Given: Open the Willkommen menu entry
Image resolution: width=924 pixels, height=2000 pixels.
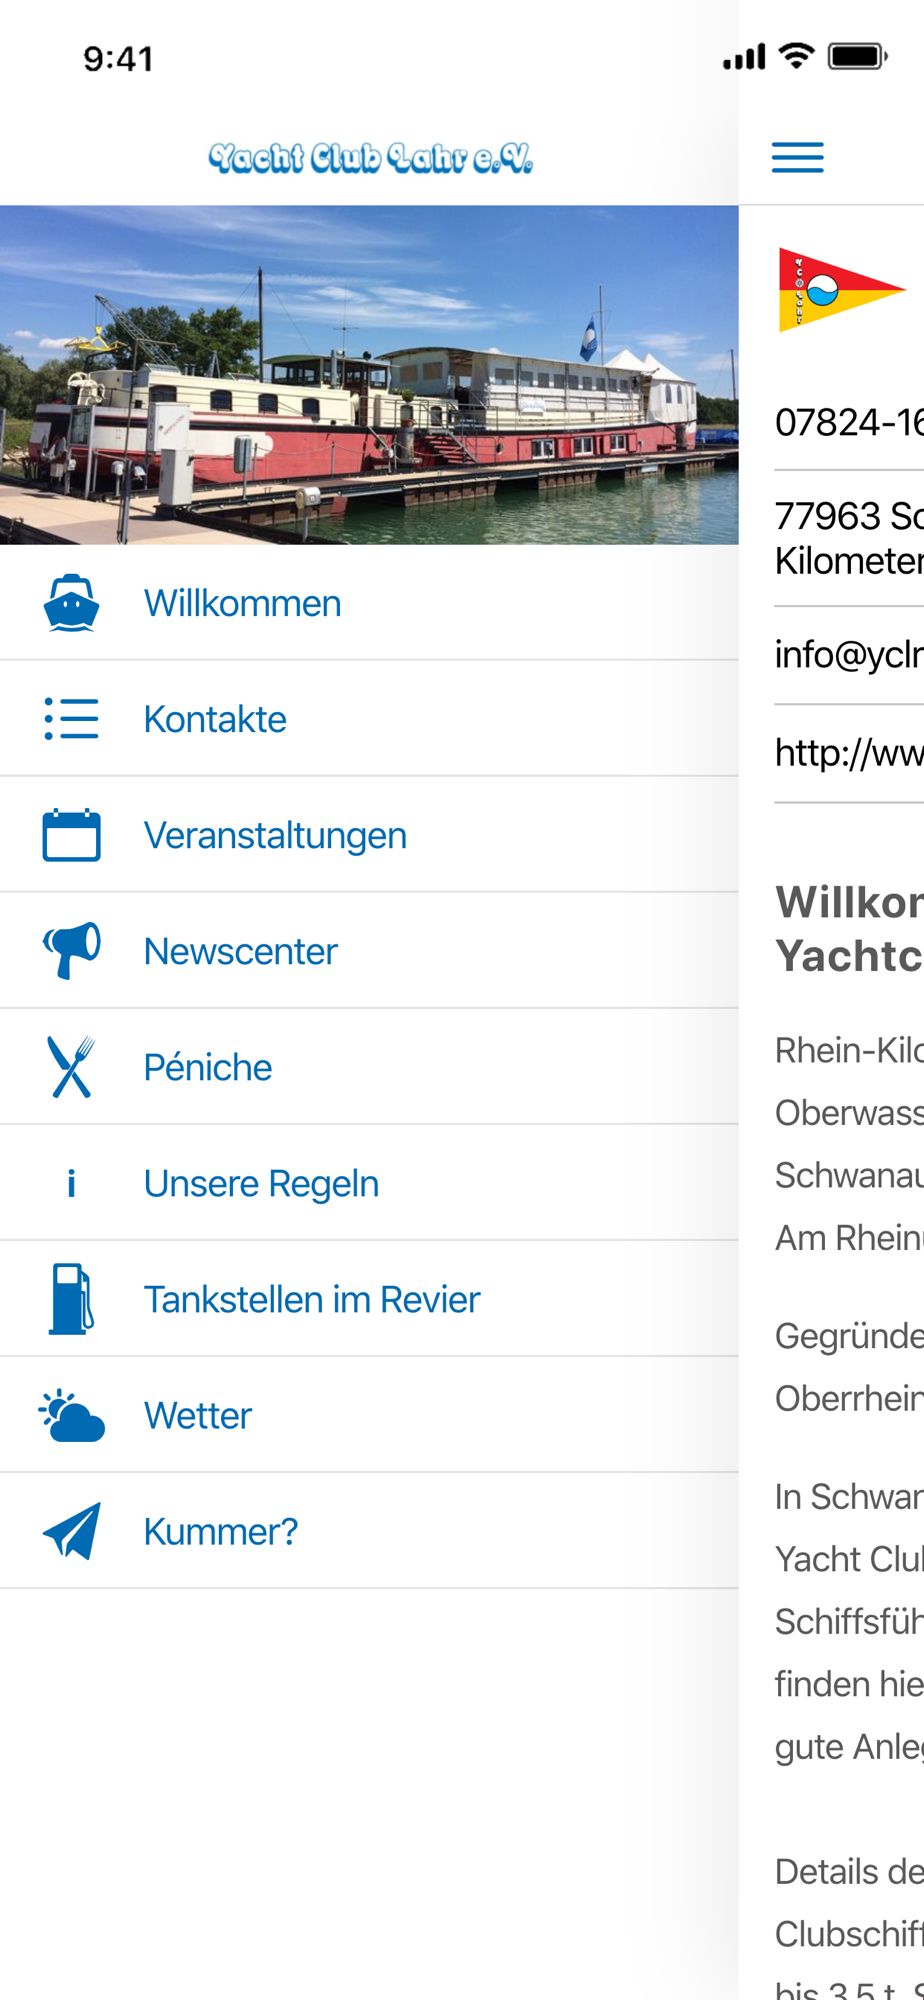Looking at the screenshot, I should pyautogui.click(x=369, y=603).
